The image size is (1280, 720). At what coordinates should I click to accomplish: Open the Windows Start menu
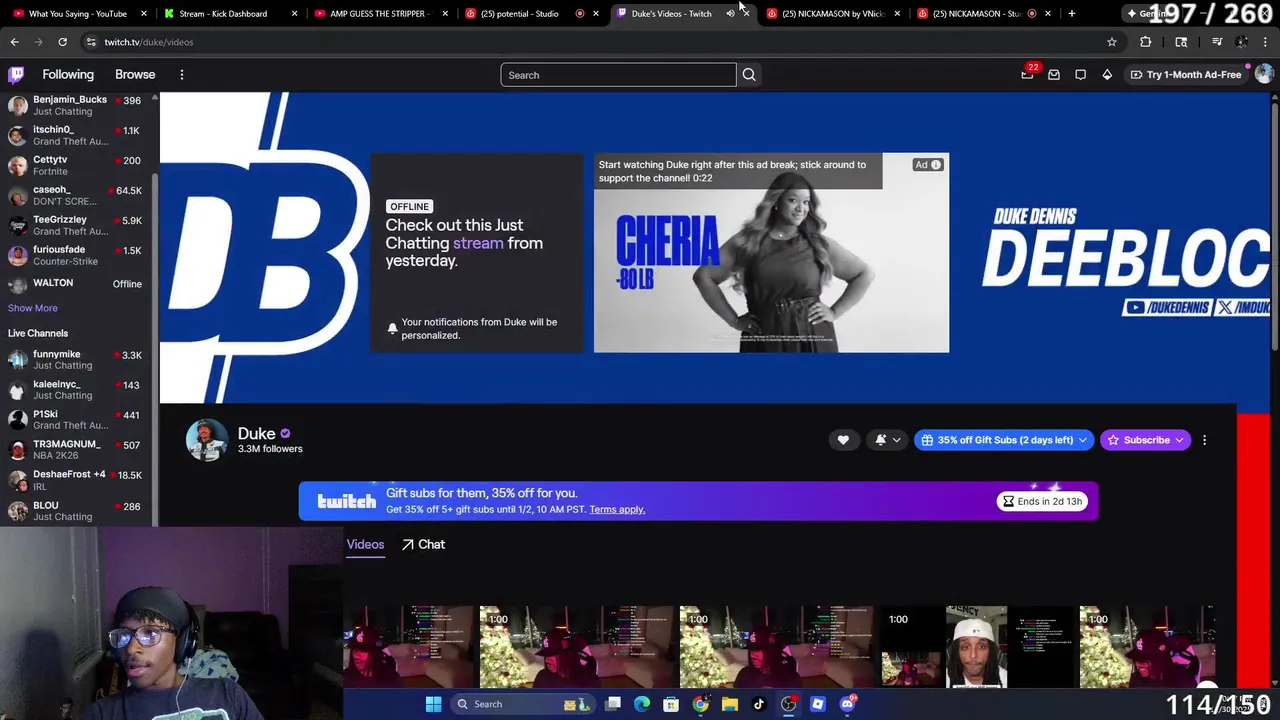[433, 704]
